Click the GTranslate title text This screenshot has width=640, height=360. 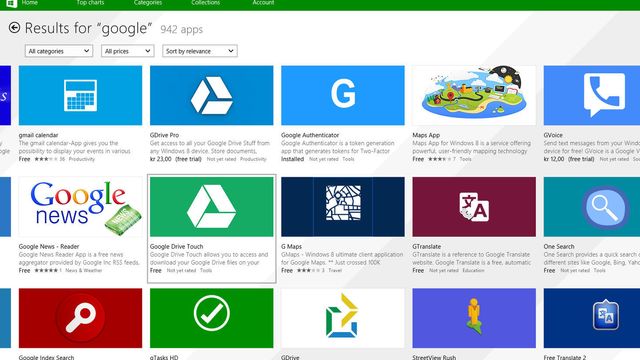coord(427,247)
